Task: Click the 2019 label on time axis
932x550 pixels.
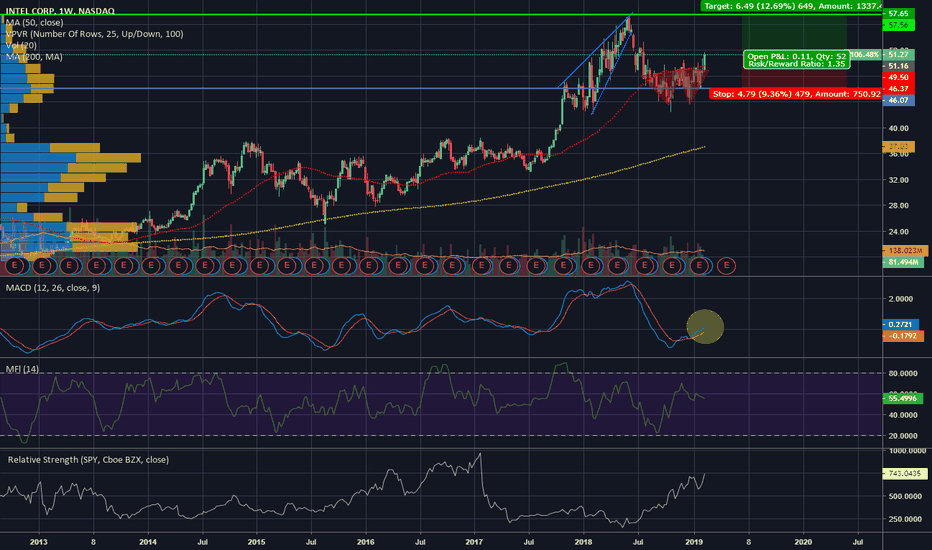Action: coord(694,542)
